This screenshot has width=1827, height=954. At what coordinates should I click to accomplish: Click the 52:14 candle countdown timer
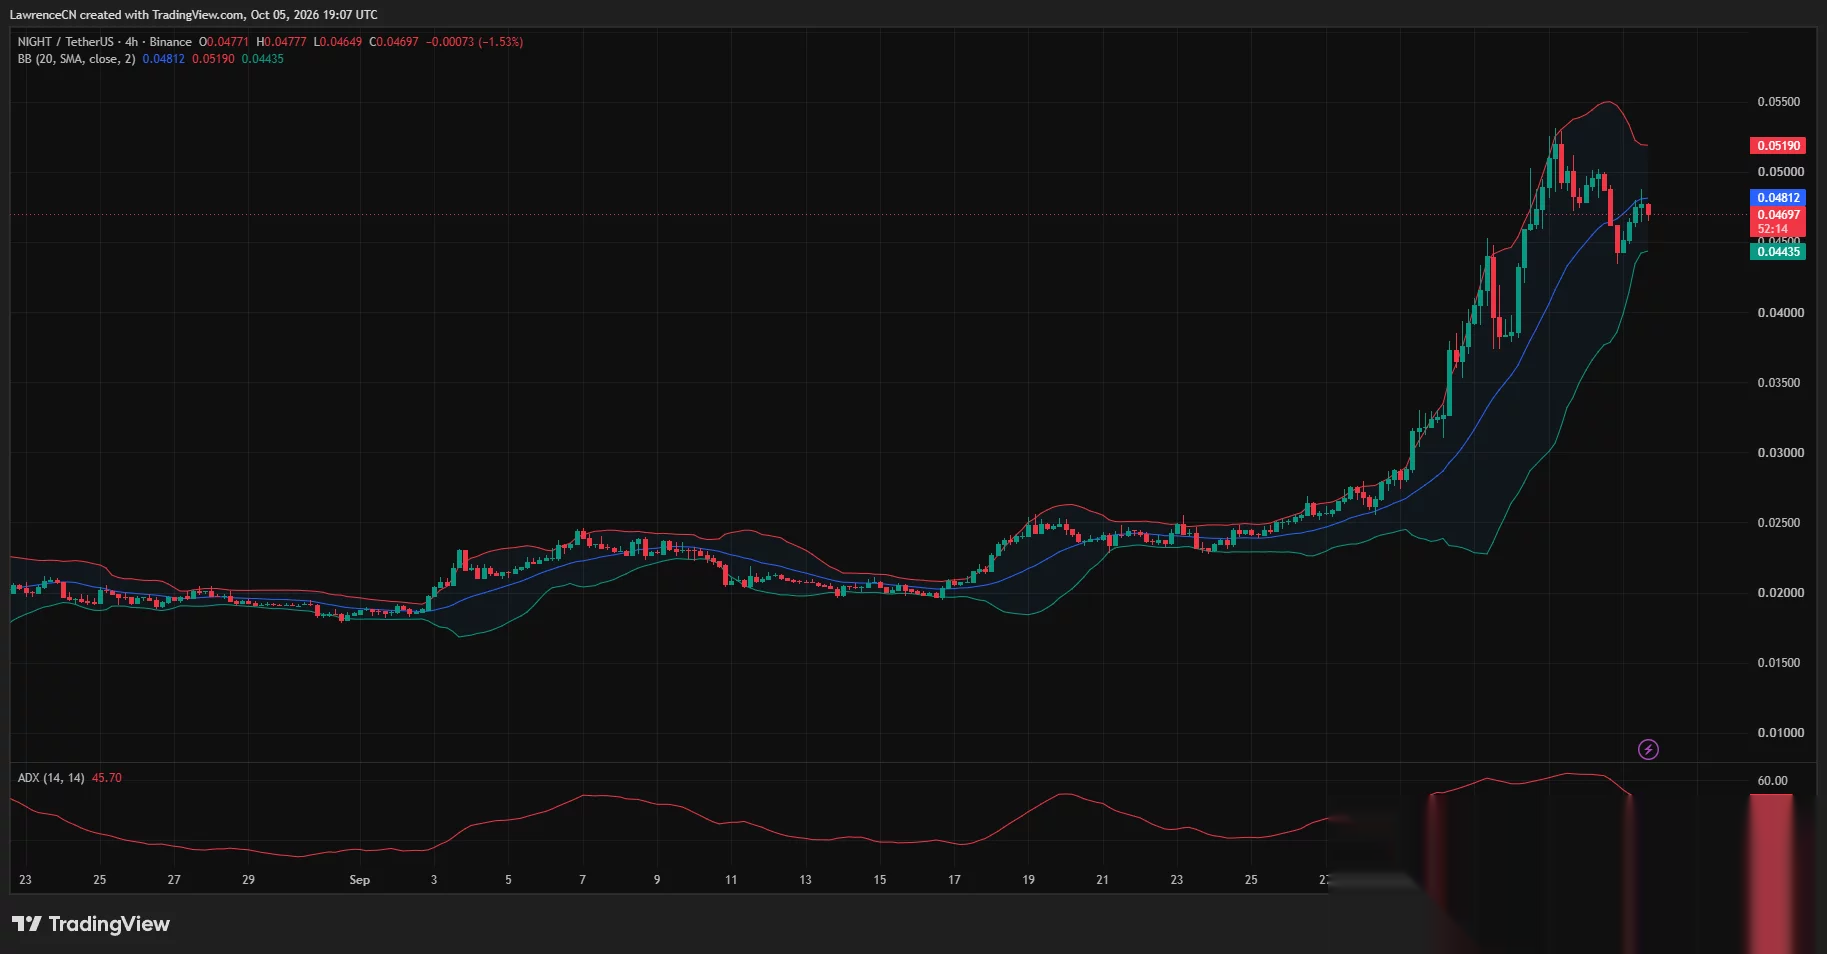coord(1772,229)
